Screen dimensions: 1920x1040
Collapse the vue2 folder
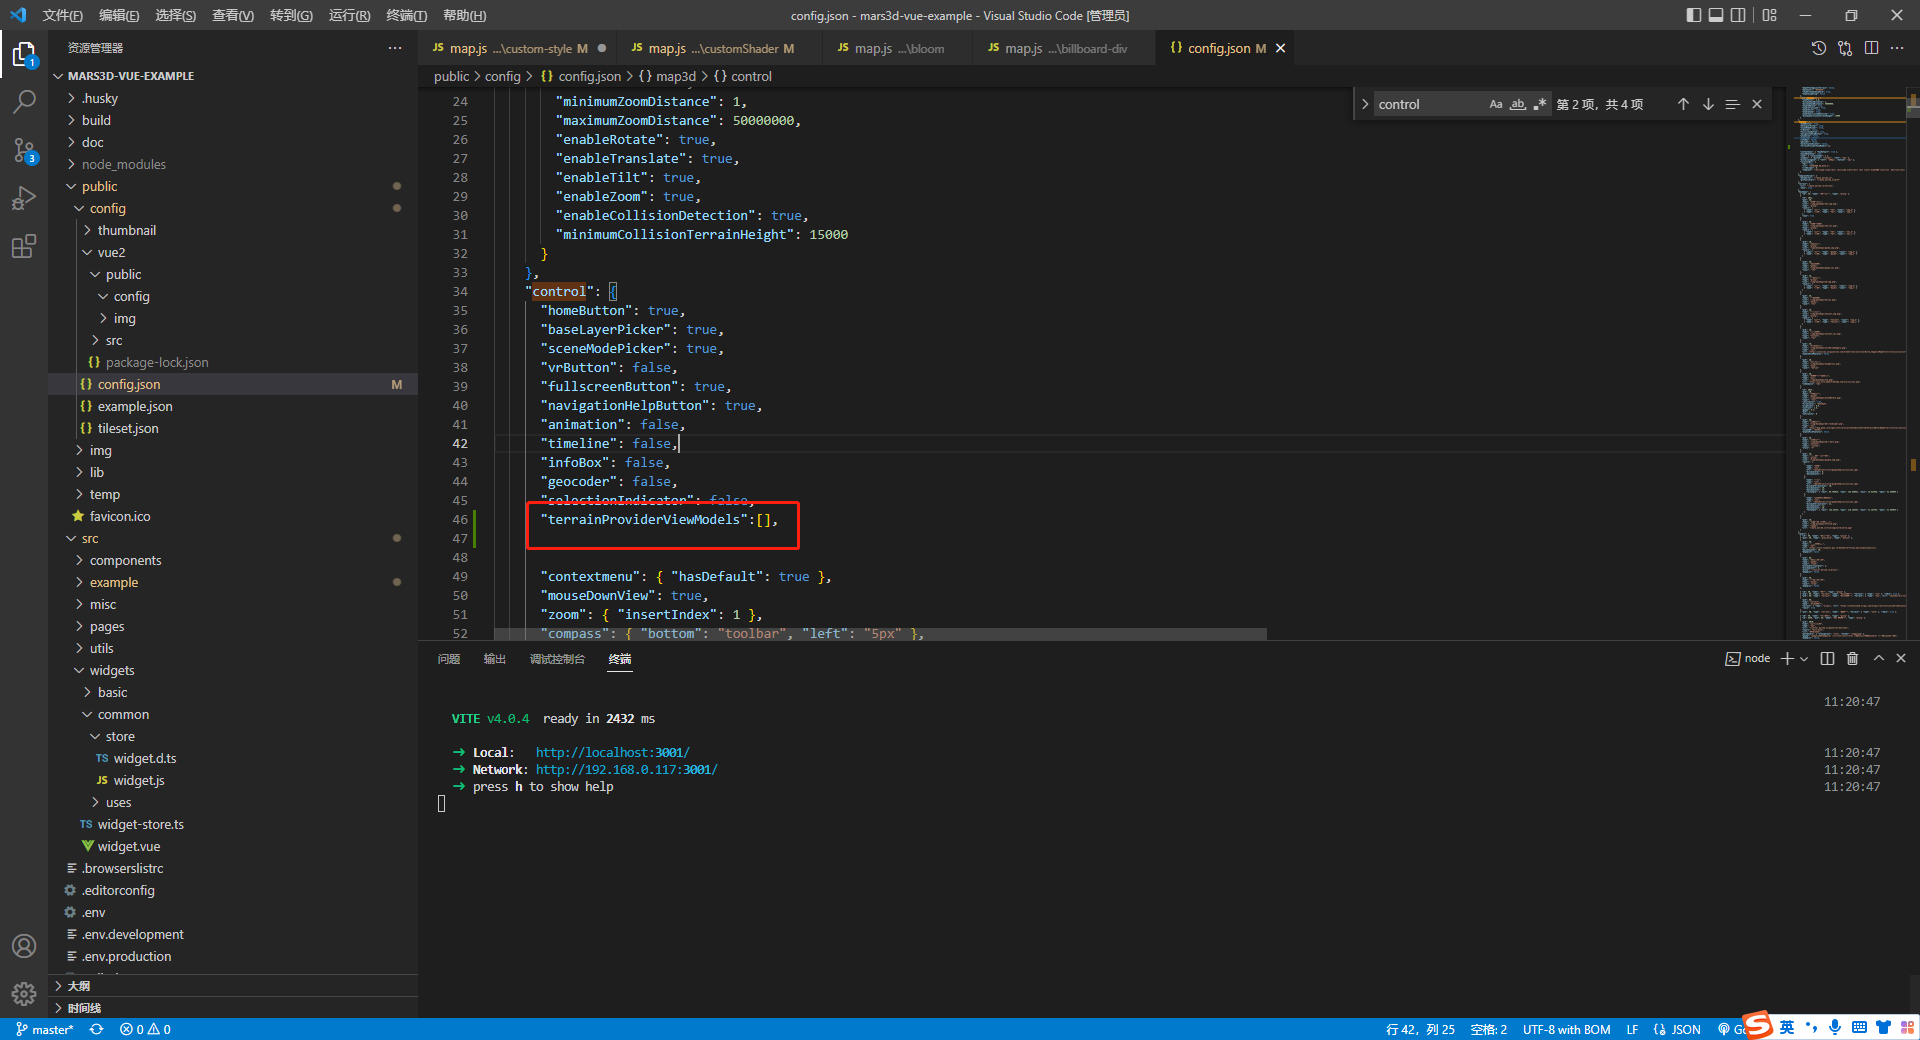(111, 252)
